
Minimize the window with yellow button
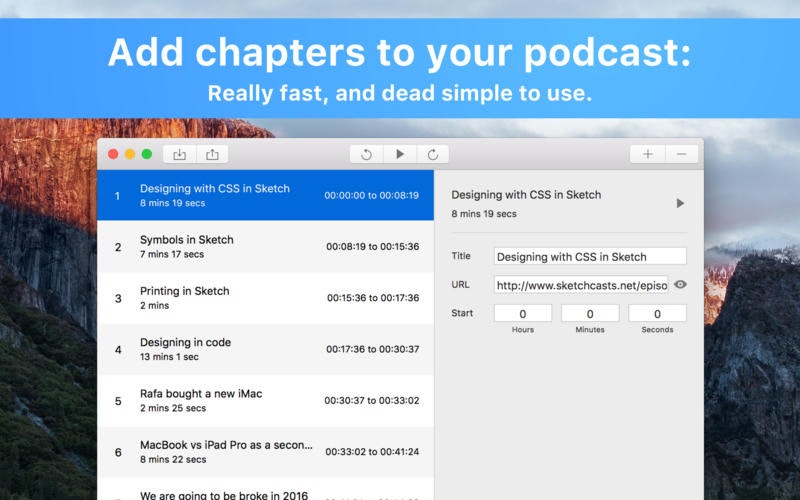[x=130, y=154]
